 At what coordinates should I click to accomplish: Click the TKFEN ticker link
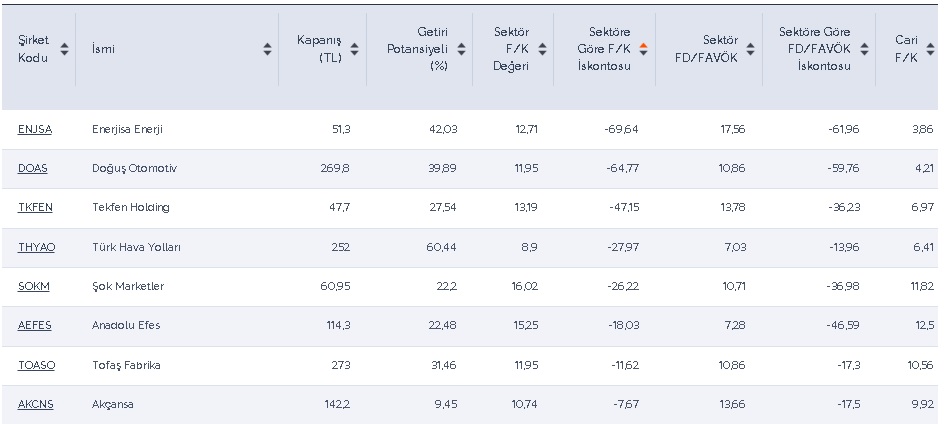pyautogui.click(x=35, y=207)
